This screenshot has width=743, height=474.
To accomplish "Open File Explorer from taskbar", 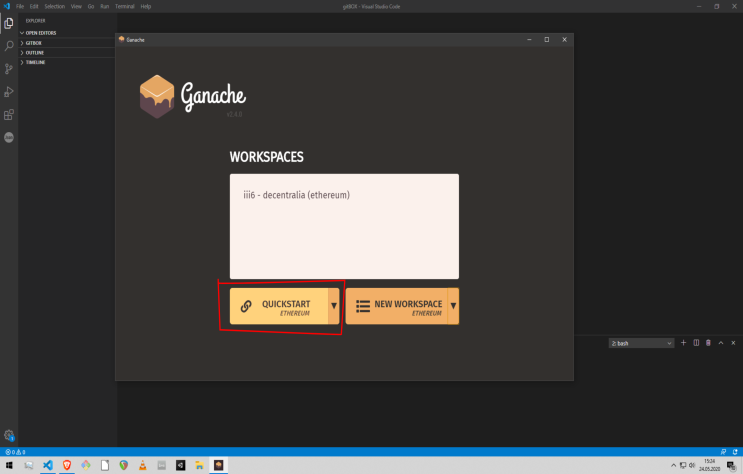I will tap(199, 465).
